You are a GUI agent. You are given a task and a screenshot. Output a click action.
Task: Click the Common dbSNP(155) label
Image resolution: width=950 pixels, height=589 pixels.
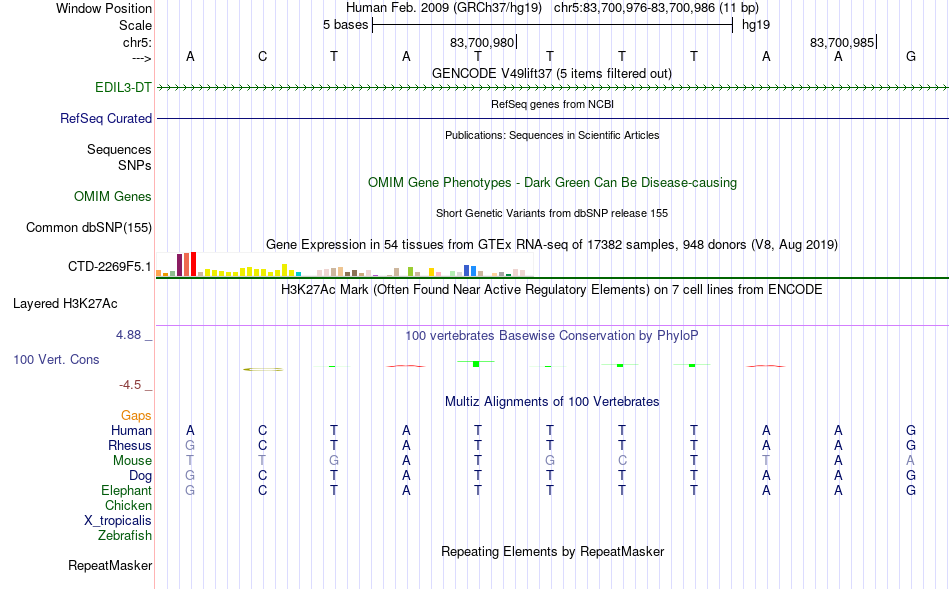click(x=88, y=227)
